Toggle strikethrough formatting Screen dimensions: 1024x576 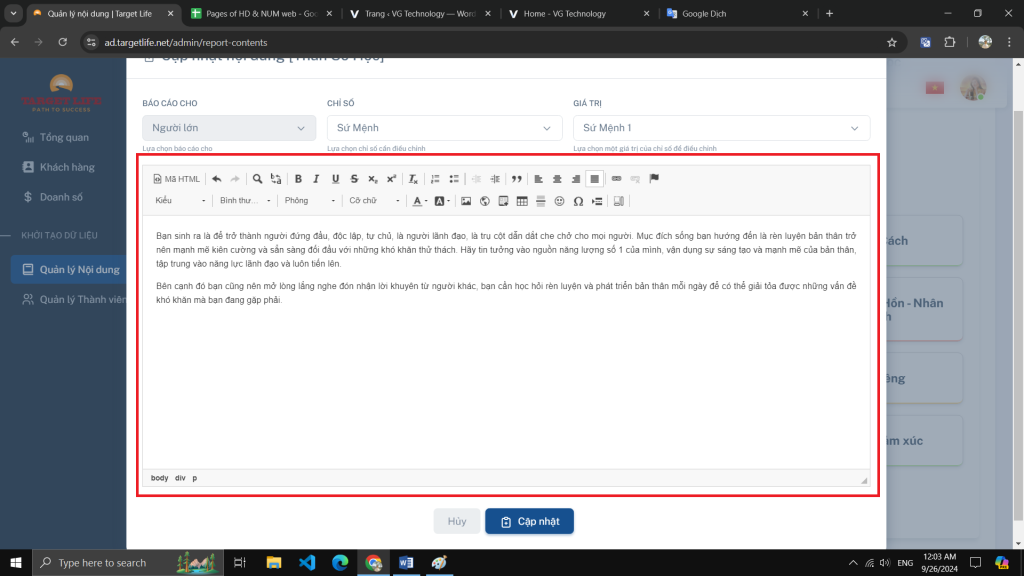pyautogui.click(x=354, y=179)
